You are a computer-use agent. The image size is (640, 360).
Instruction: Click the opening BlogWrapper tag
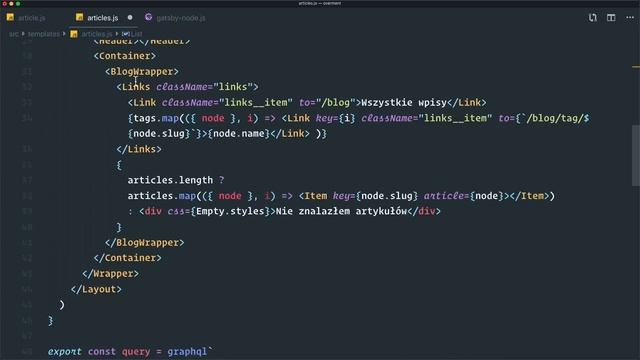pyautogui.click(x=142, y=71)
